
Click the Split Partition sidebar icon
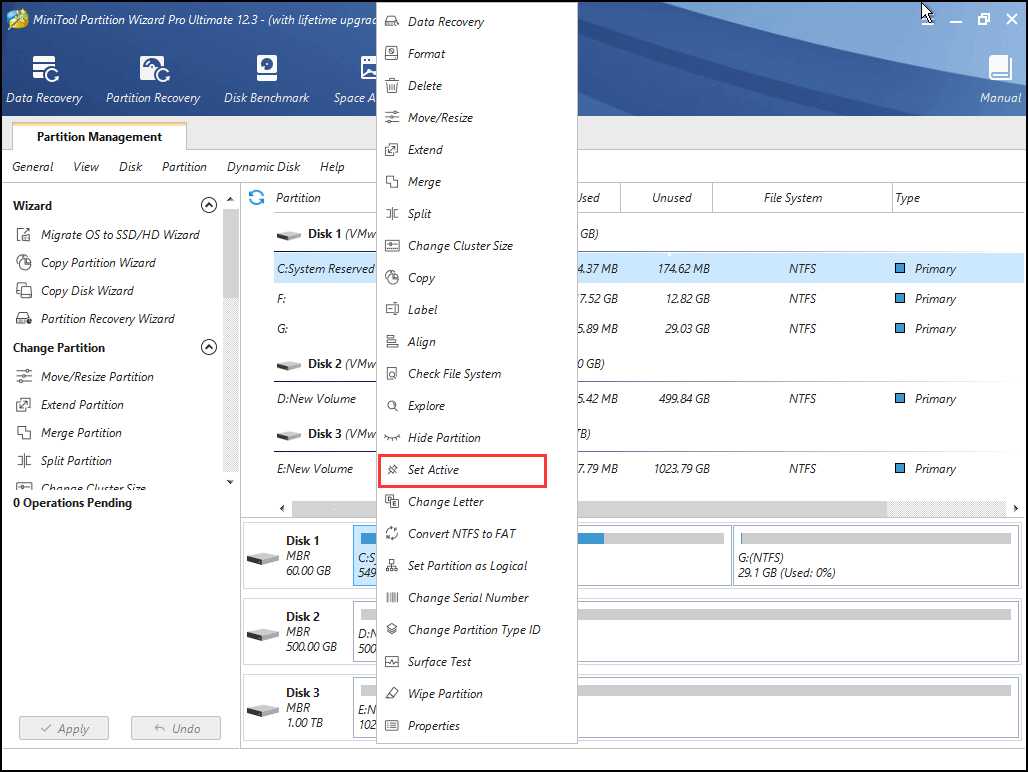tap(24, 461)
